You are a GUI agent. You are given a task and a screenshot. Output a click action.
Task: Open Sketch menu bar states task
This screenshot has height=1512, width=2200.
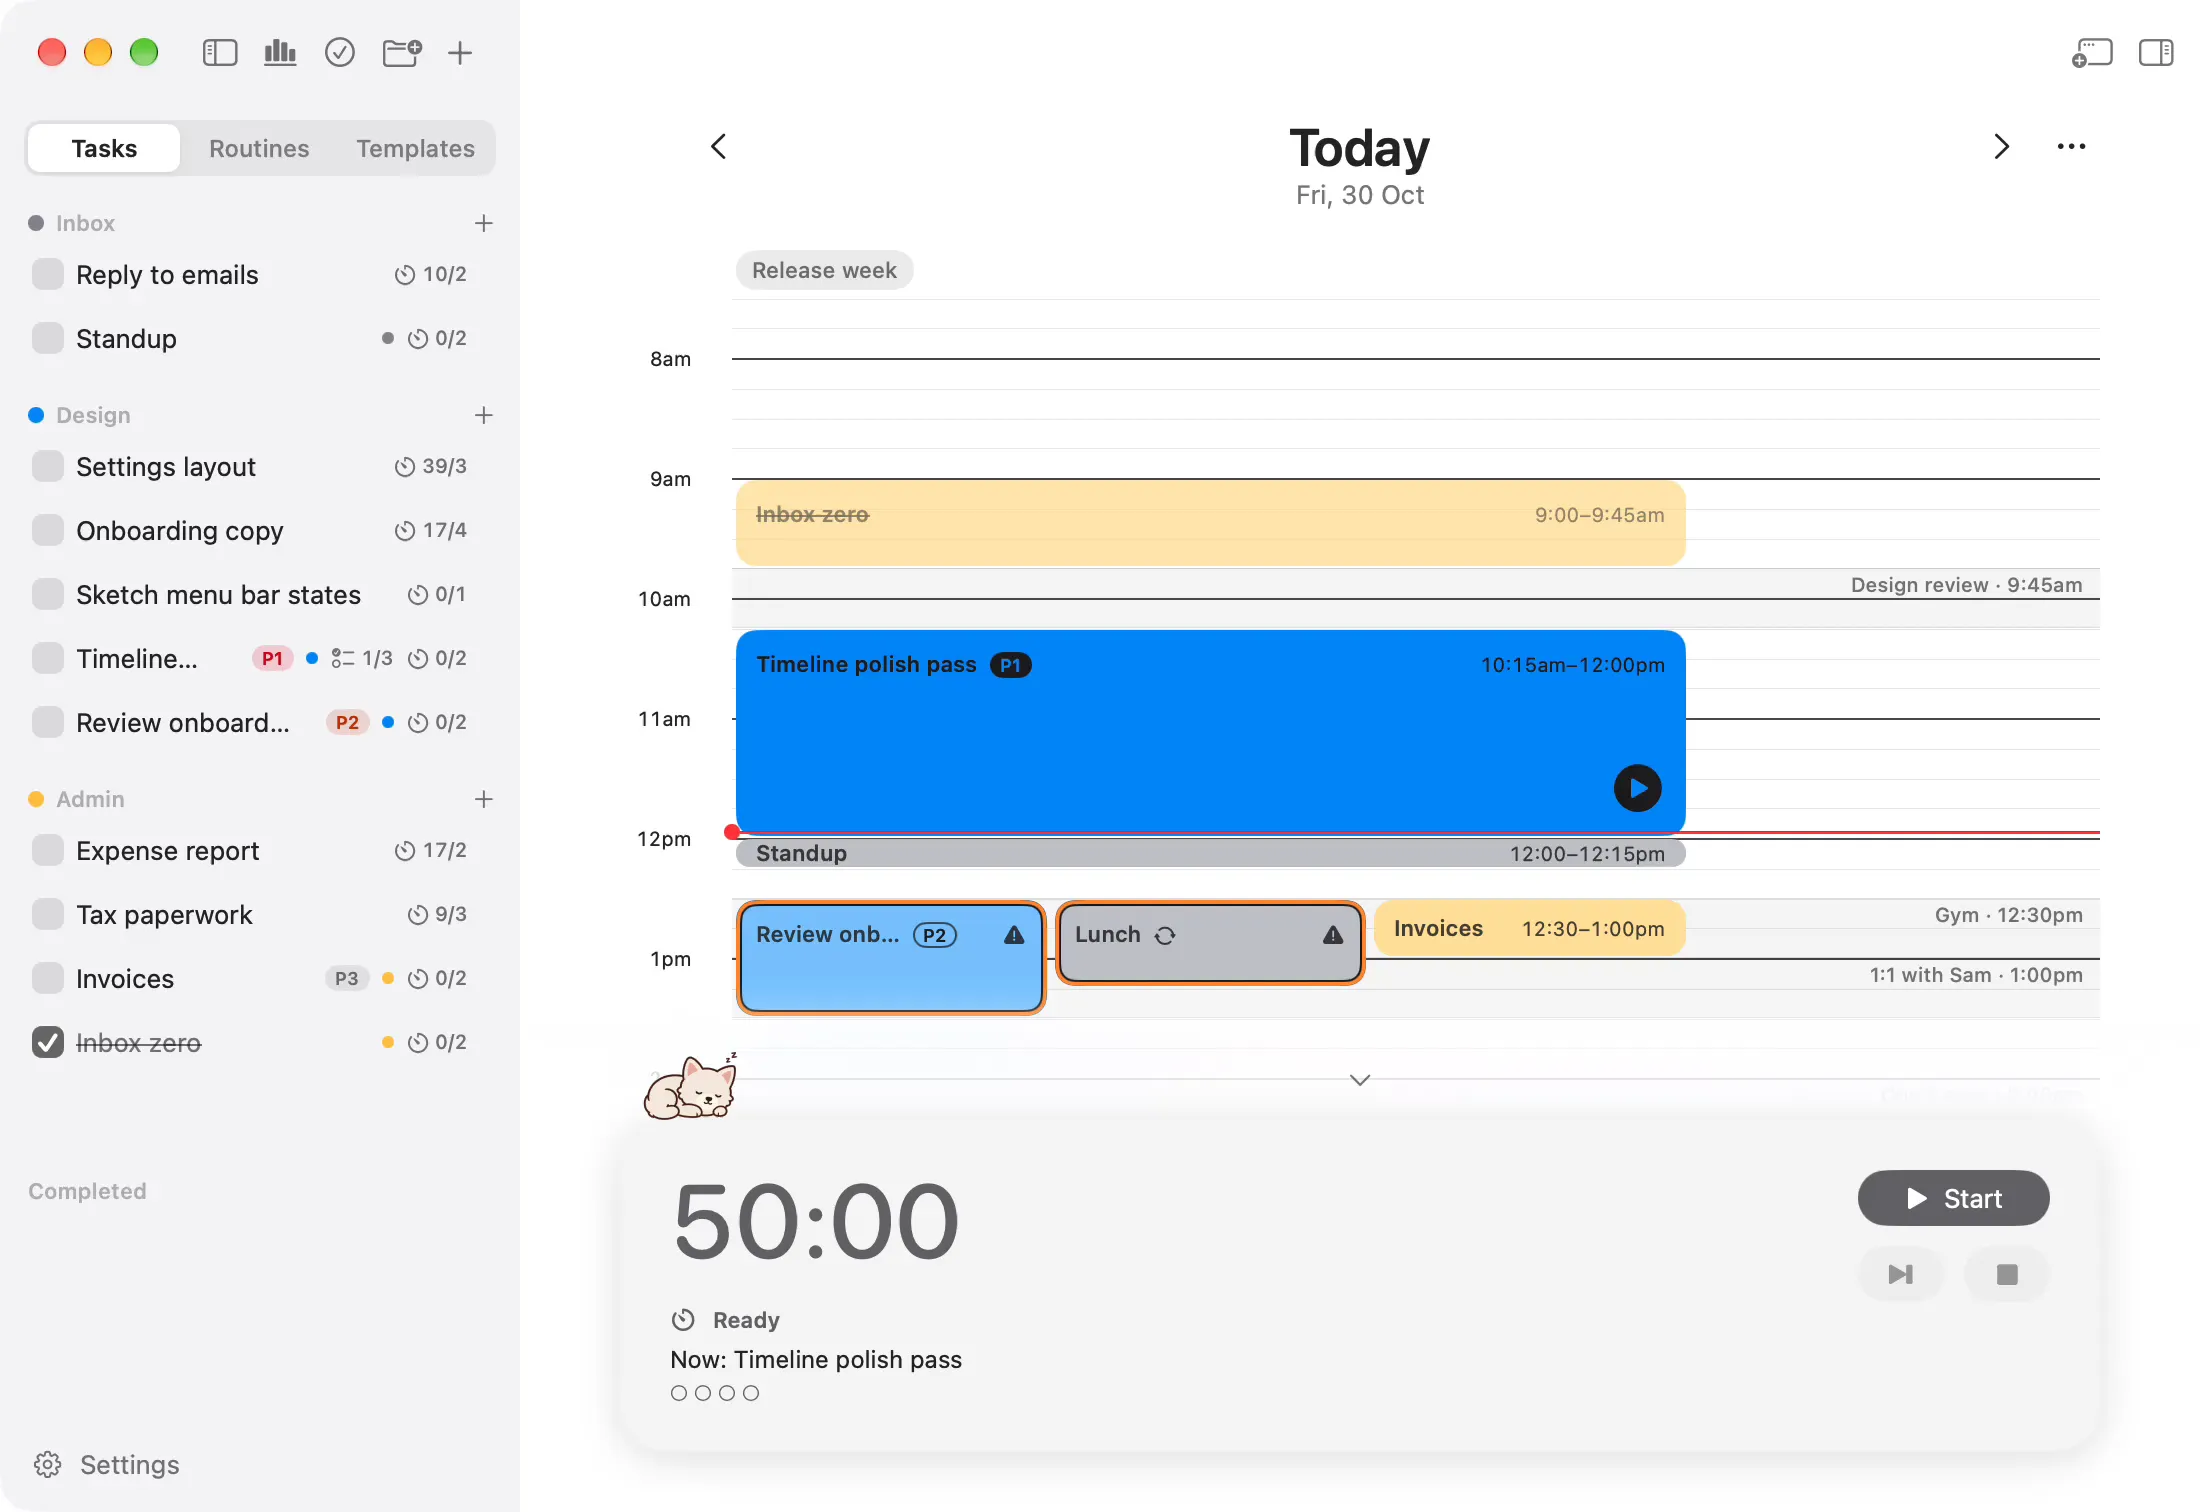click(x=218, y=594)
